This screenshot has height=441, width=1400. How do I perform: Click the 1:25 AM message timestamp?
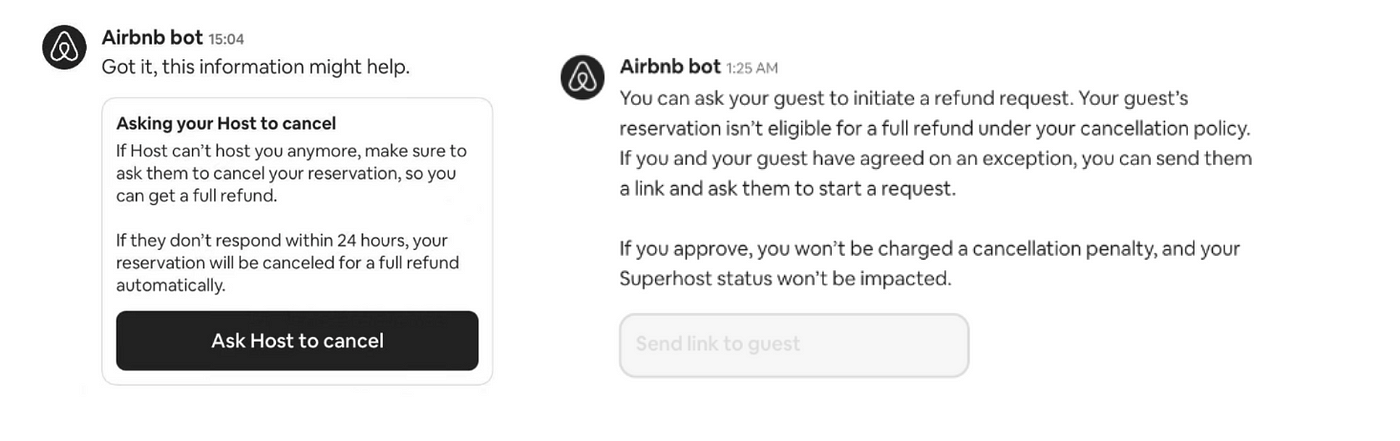[x=752, y=69]
